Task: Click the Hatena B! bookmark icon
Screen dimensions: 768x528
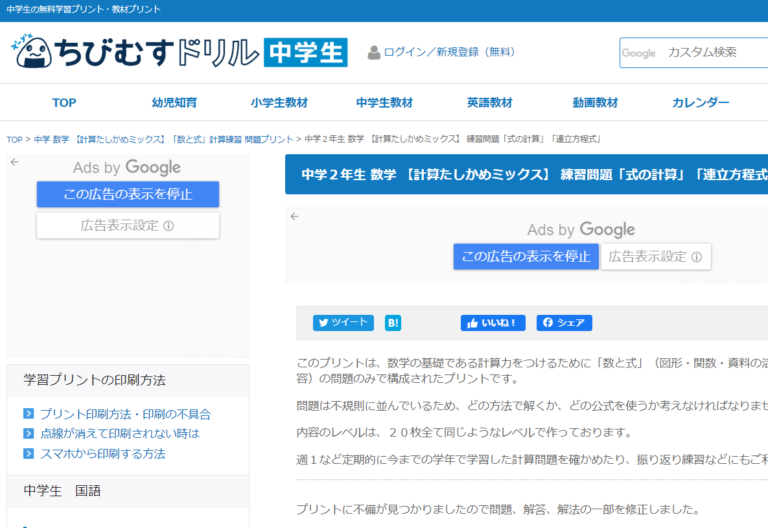Action: 393,323
